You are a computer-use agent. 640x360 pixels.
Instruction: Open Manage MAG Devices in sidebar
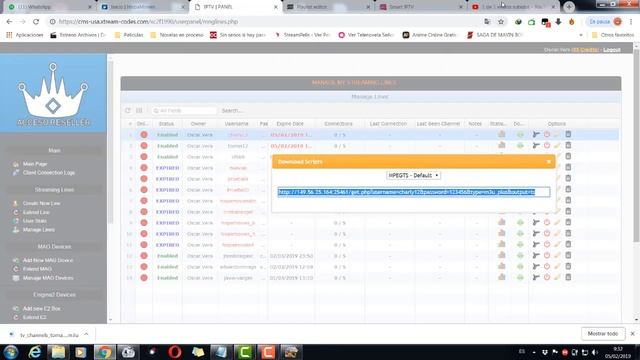point(48,278)
